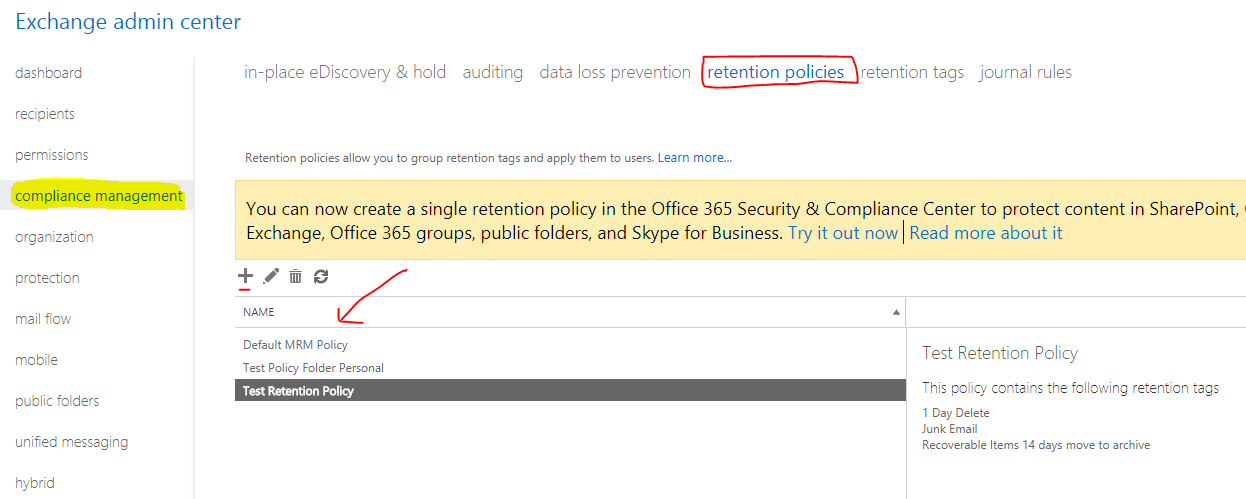1246x499 pixels.
Task: Click the trash can delete icon
Action: (296, 276)
